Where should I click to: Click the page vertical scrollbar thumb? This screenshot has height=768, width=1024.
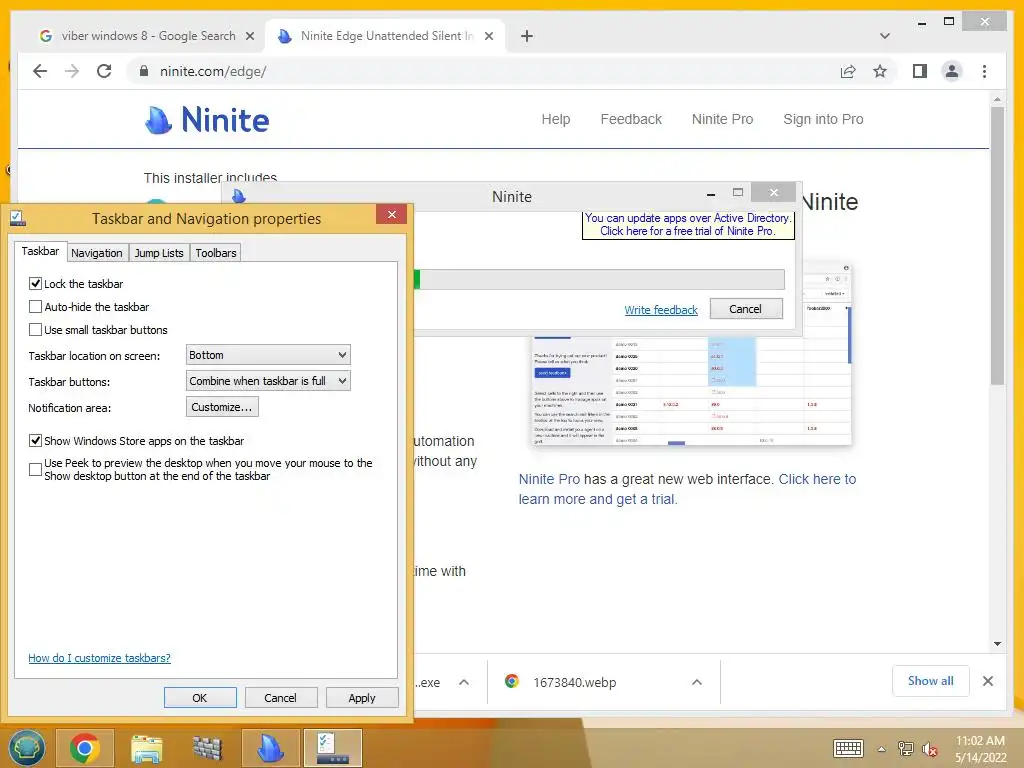click(x=997, y=245)
